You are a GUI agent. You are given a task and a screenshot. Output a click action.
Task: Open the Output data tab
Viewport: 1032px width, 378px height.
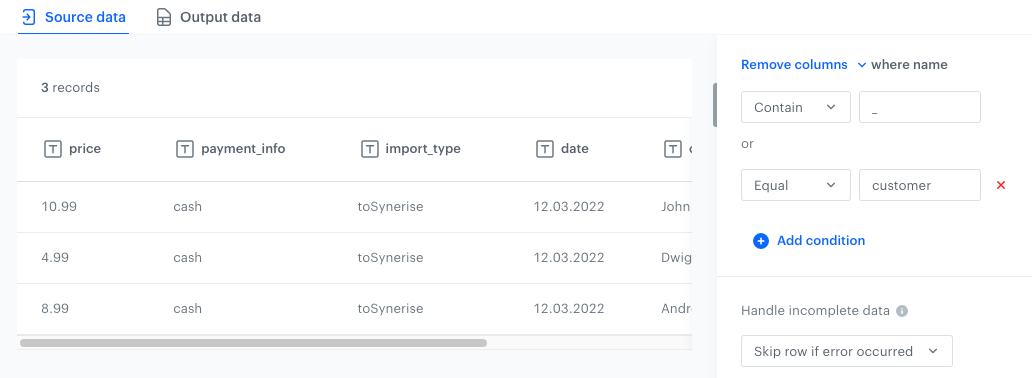(209, 17)
